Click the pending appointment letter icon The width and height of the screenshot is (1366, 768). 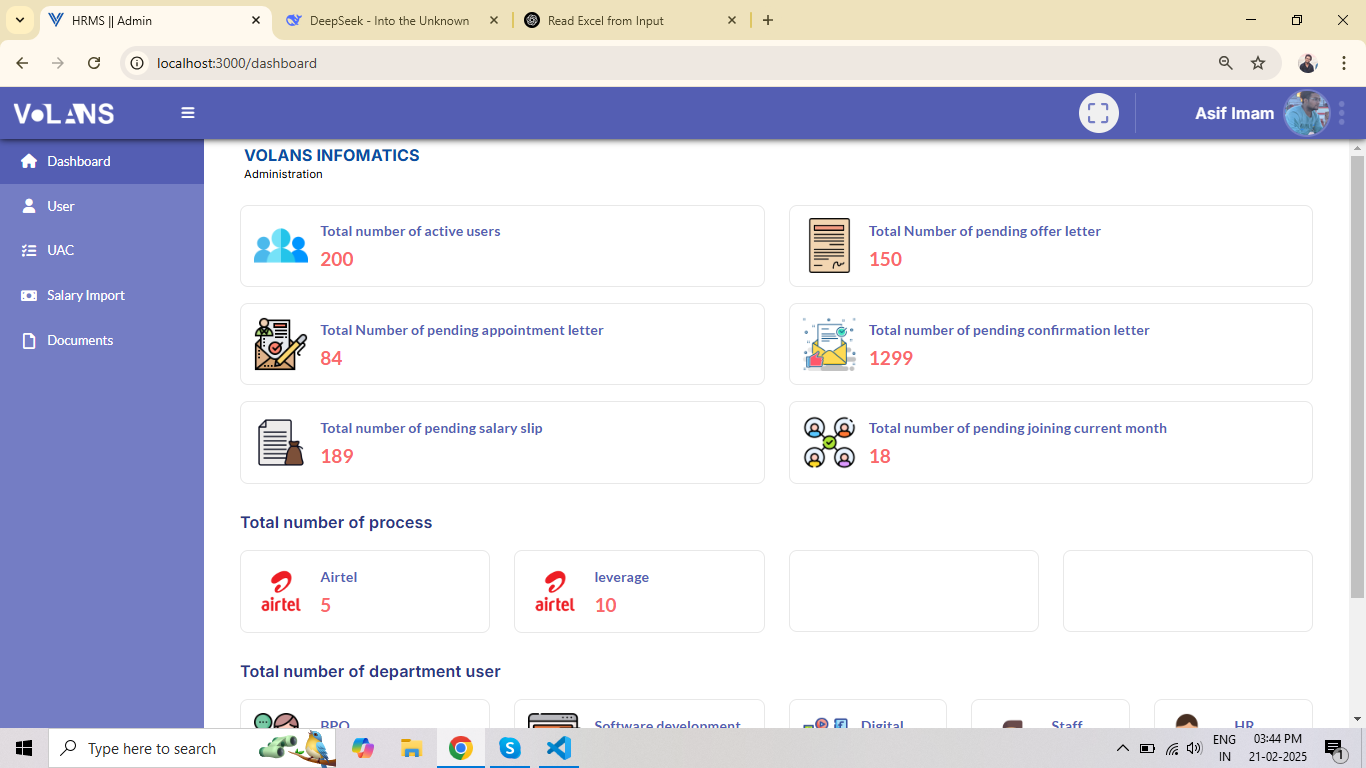tap(281, 344)
